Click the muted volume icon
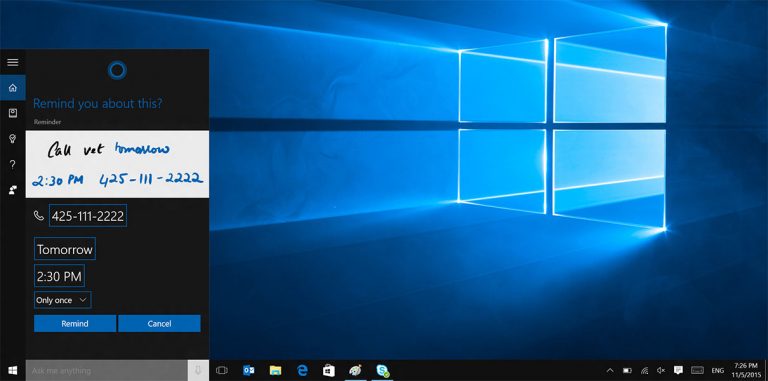768x381 pixels. click(x=661, y=370)
